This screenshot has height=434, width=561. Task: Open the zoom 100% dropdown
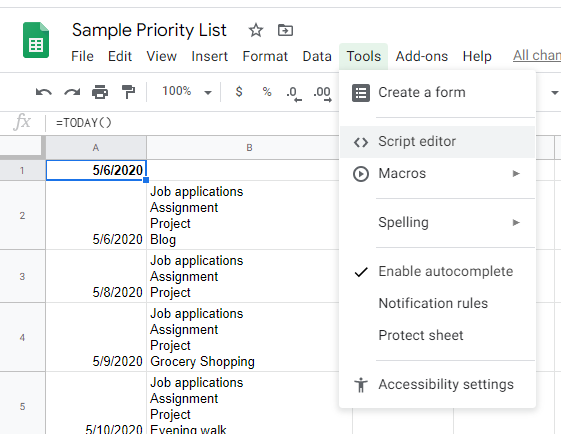[187, 92]
